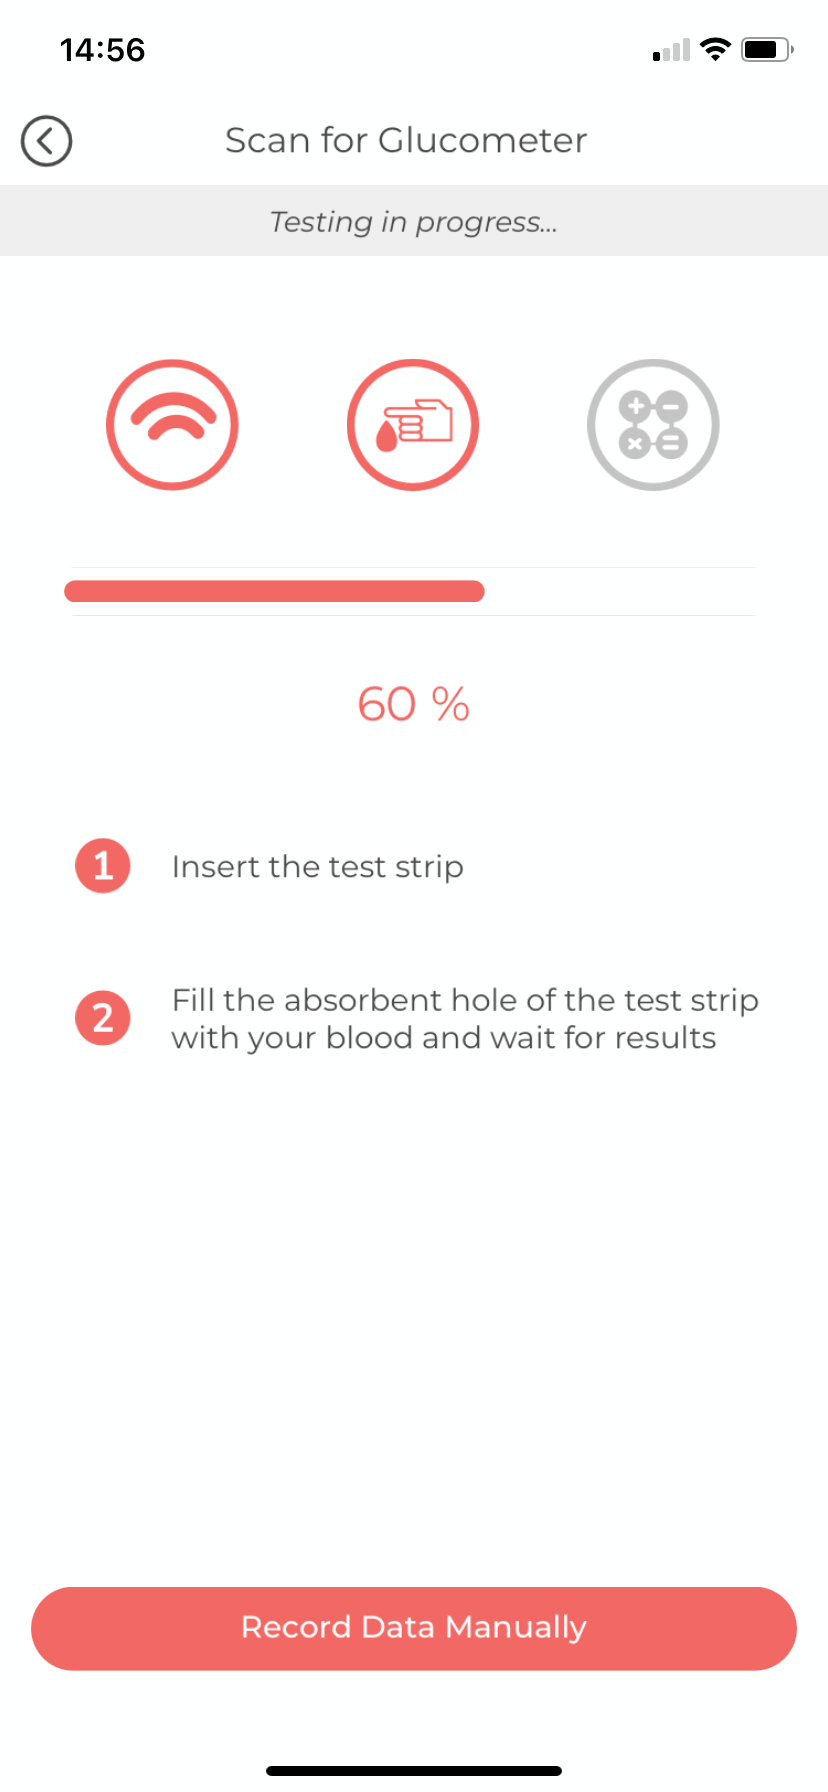Tap the battery indicator icon
This screenshot has width=828, height=1792.
(767, 49)
